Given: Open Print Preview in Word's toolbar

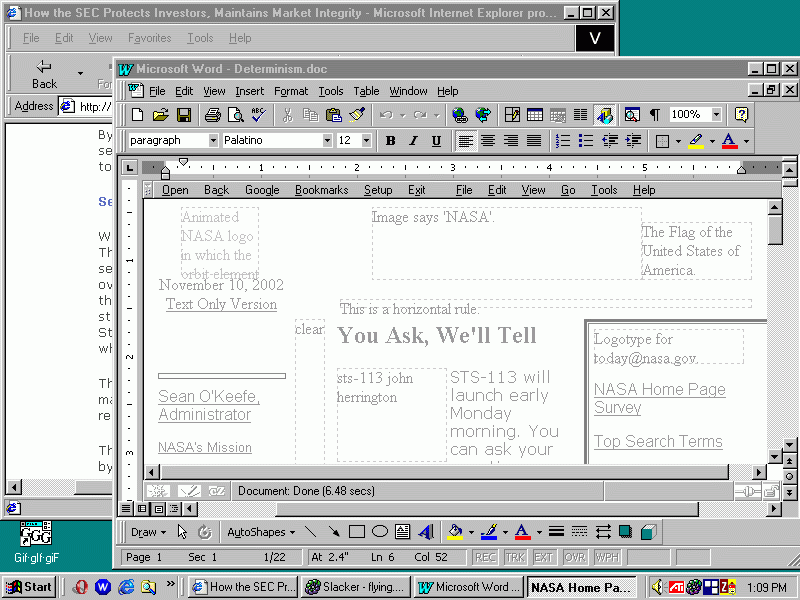Looking at the screenshot, I should 236,115.
